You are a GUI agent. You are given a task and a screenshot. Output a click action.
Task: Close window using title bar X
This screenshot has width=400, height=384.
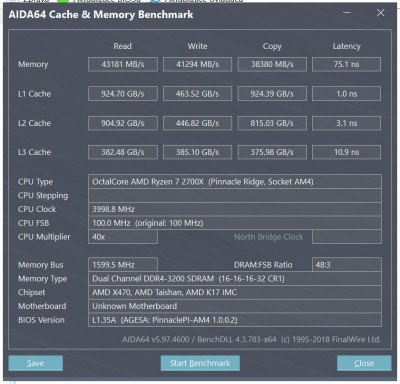click(380, 13)
